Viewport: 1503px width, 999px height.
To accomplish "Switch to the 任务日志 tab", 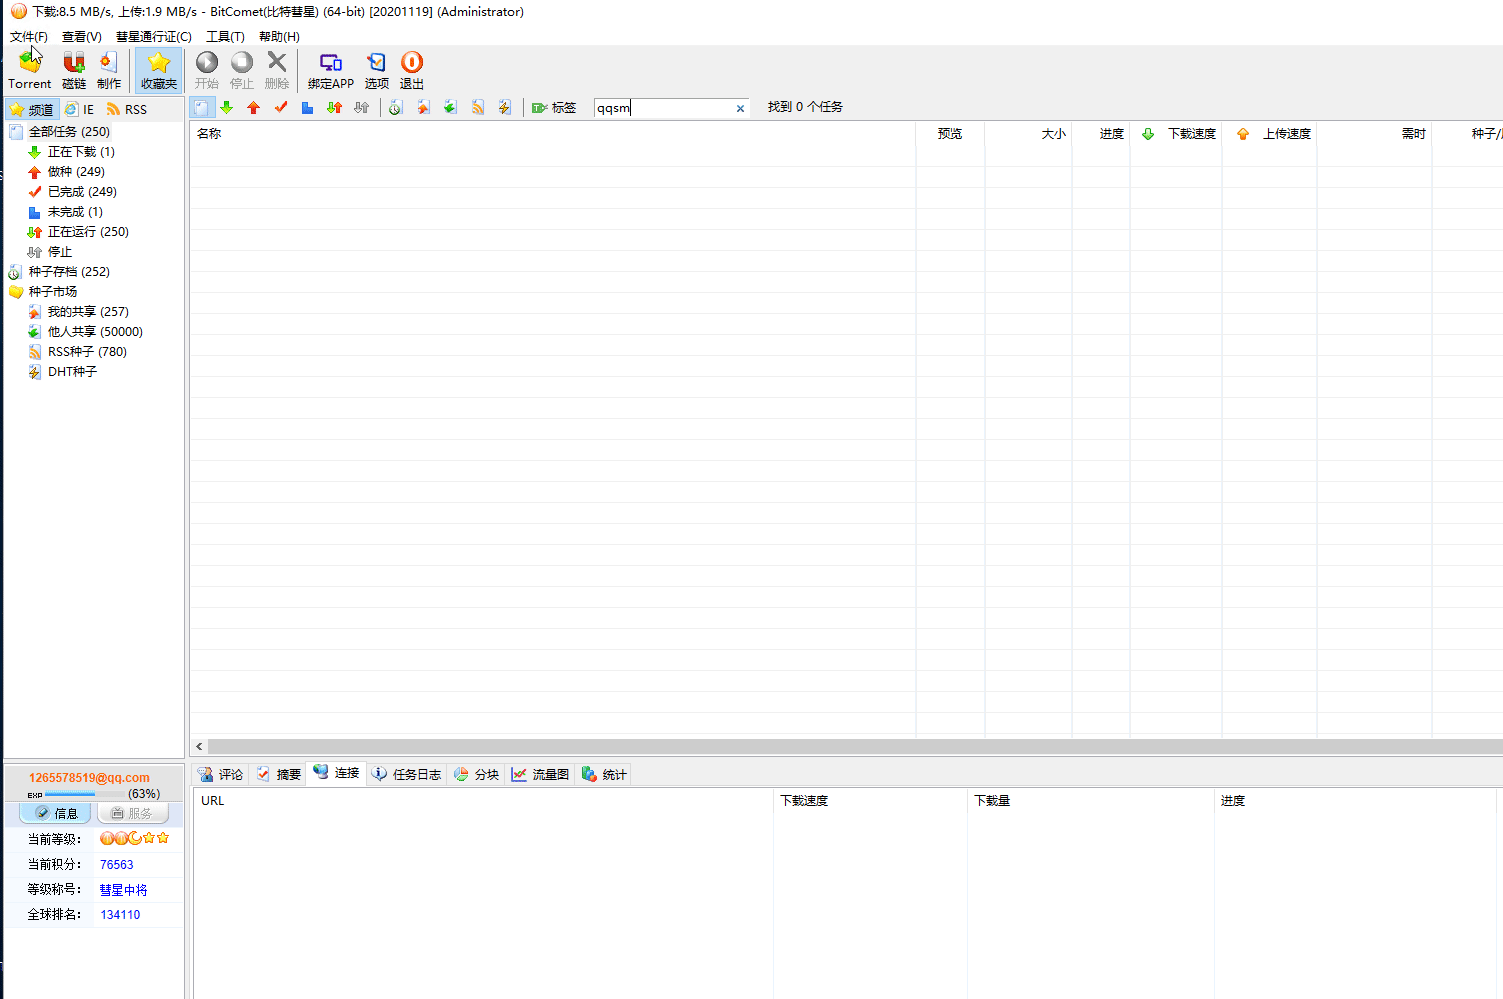I will [406, 774].
